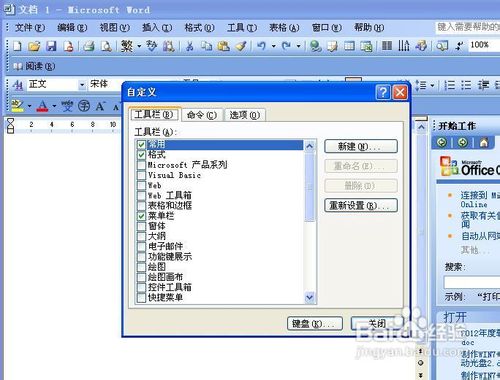Check the Microsoft 产品系列 checkbox
This screenshot has height=380, width=500.
pos(141,165)
